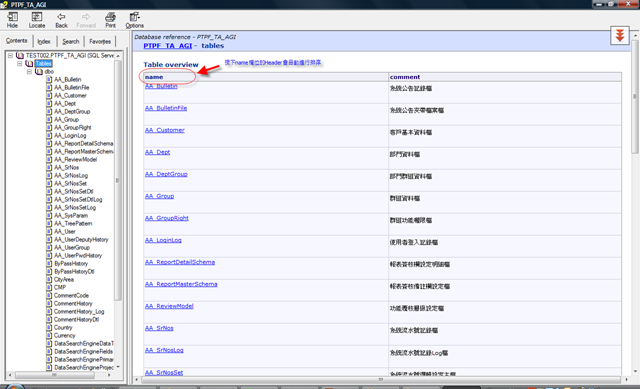Click the tree panel vertical scrollbar
Image resolution: width=640 pixels, height=389 pixels.
pyautogui.click(x=118, y=180)
